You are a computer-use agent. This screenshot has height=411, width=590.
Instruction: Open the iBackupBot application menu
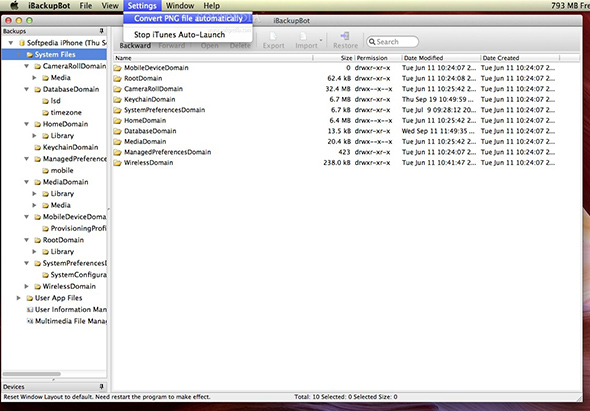49,6
